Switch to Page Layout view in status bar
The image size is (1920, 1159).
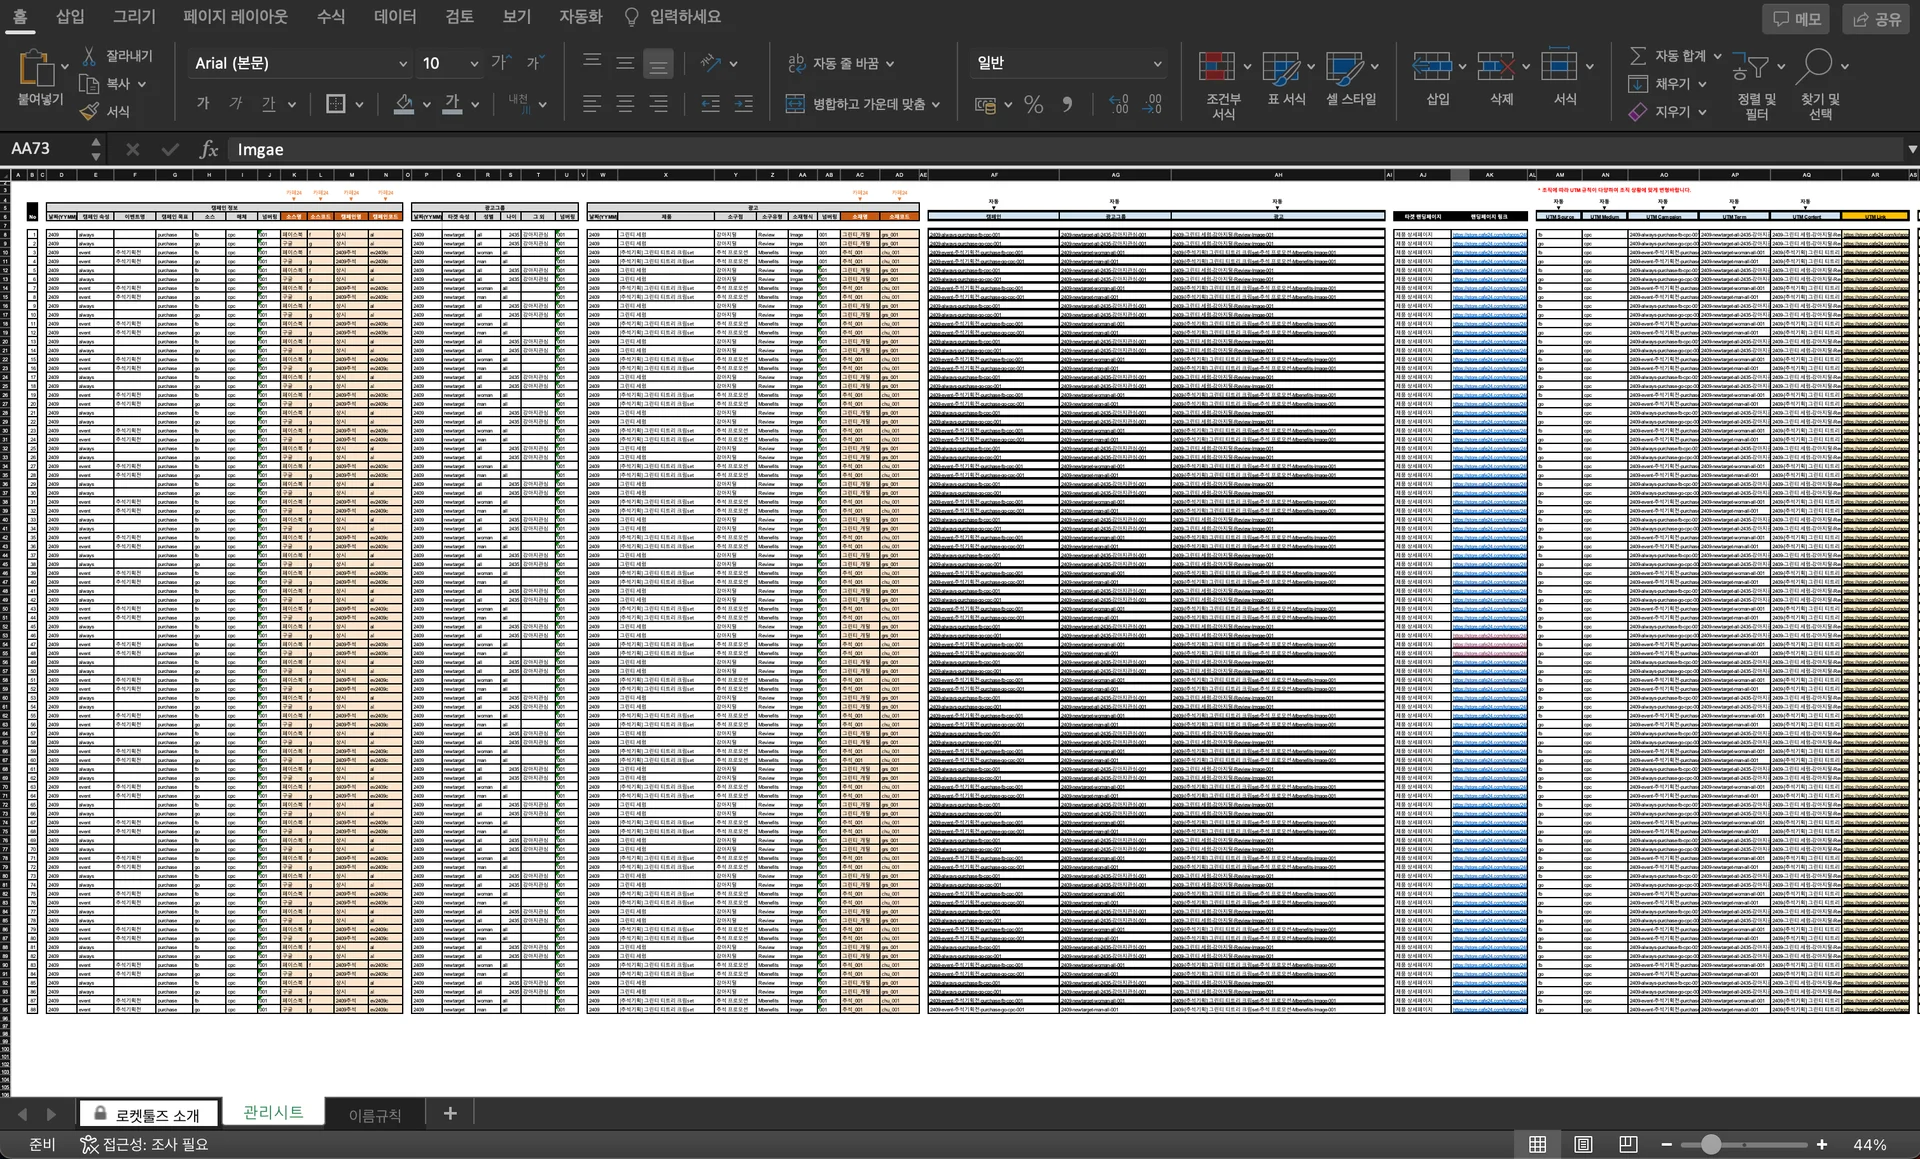click(1583, 1144)
